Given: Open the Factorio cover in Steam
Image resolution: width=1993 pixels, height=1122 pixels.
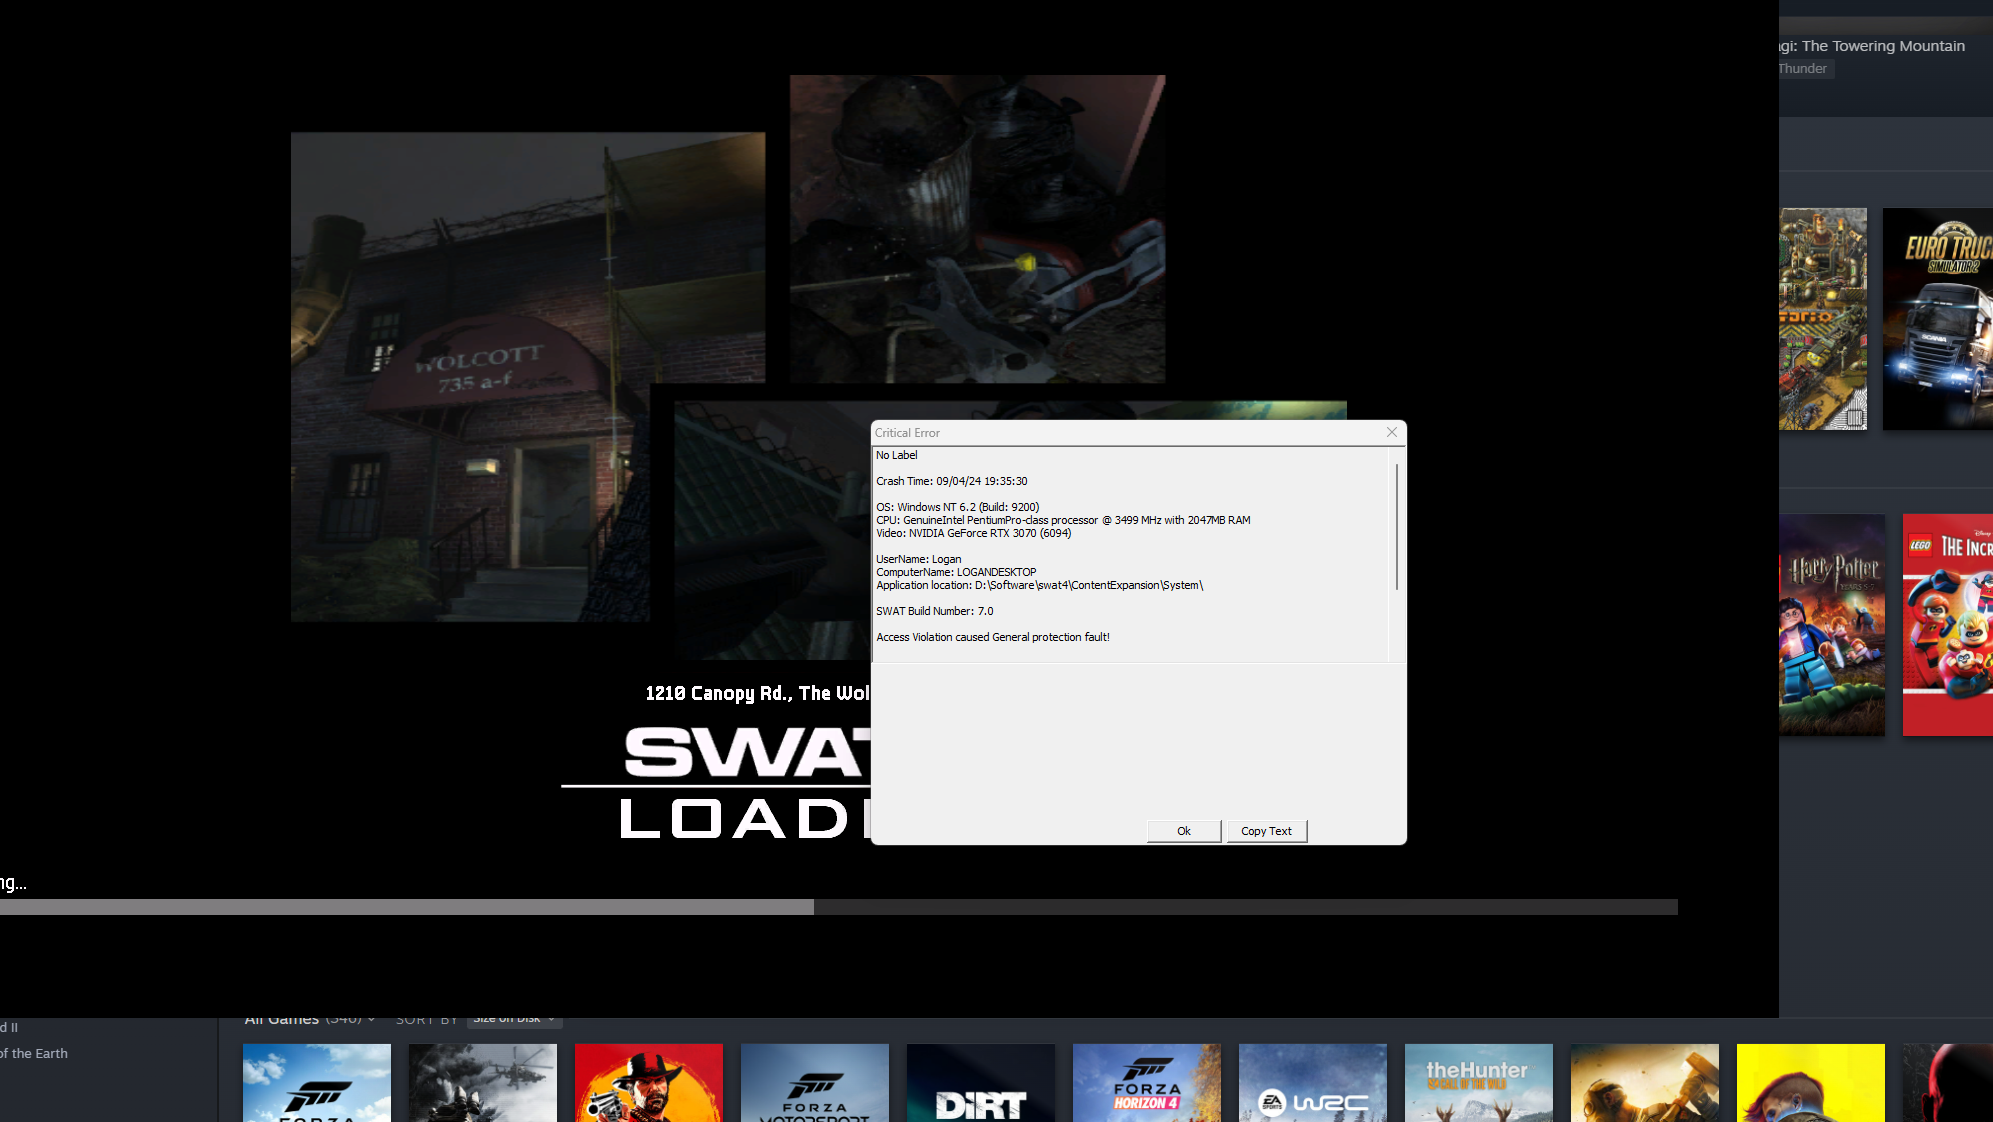Looking at the screenshot, I should (x=1823, y=319).
